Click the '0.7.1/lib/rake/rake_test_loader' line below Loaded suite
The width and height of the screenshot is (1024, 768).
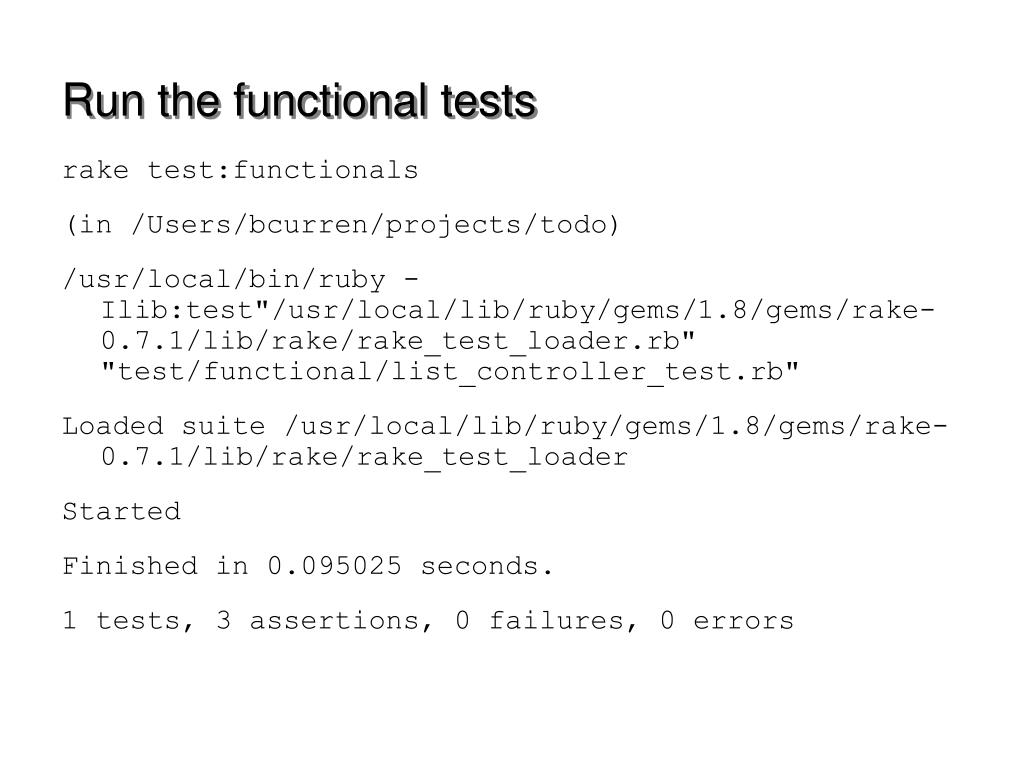(364, 458)
